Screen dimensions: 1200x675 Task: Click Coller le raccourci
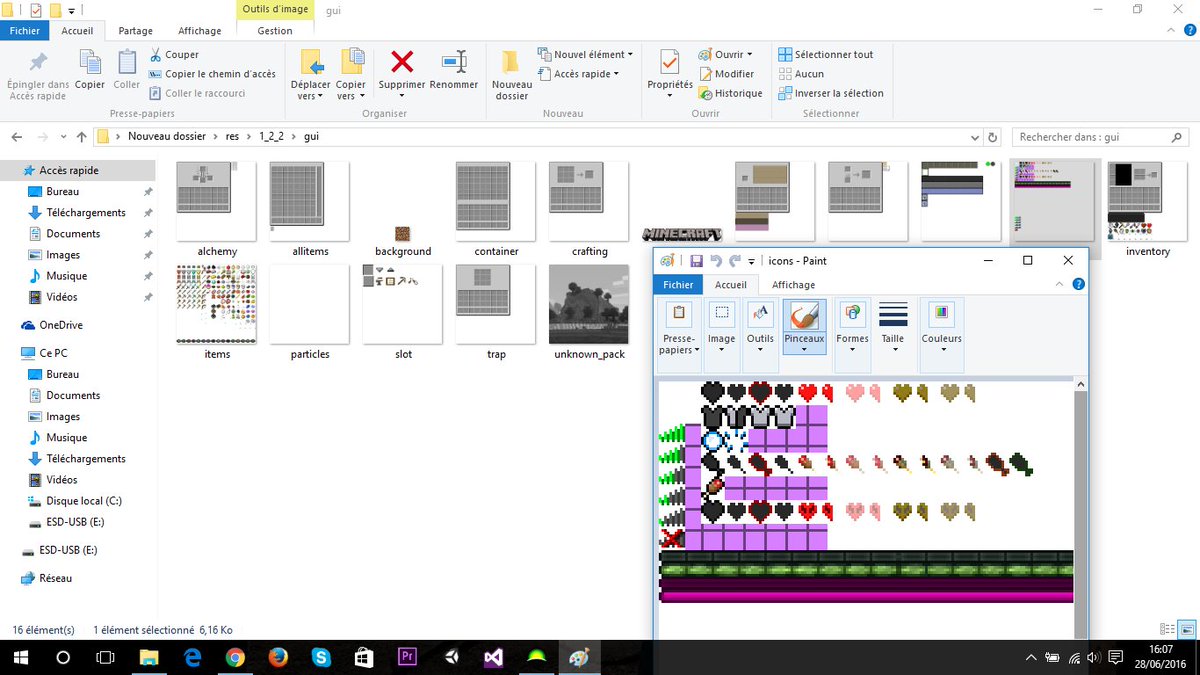[x=197, y=93]
